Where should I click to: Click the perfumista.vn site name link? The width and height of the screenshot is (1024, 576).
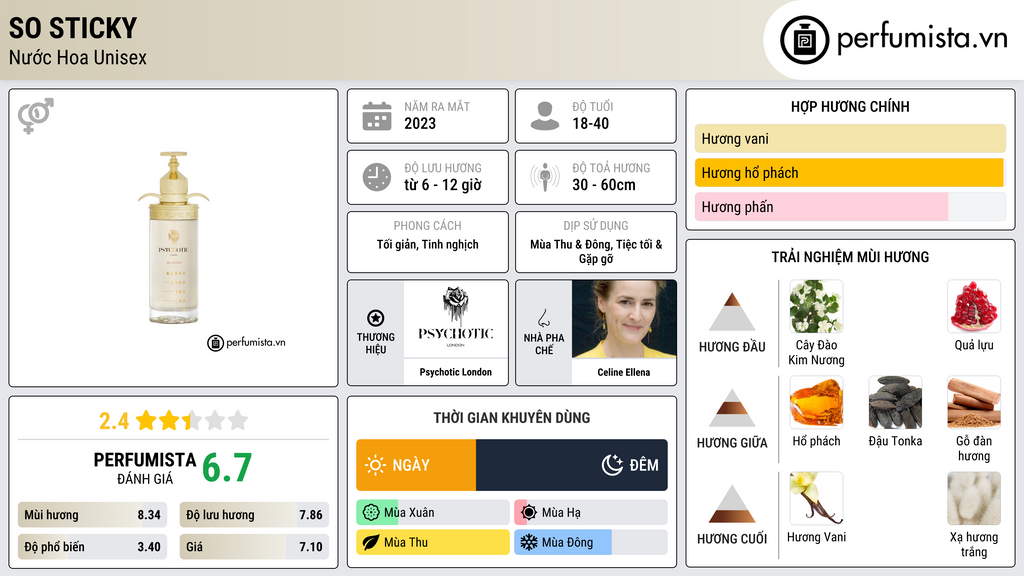click(922, 39)
